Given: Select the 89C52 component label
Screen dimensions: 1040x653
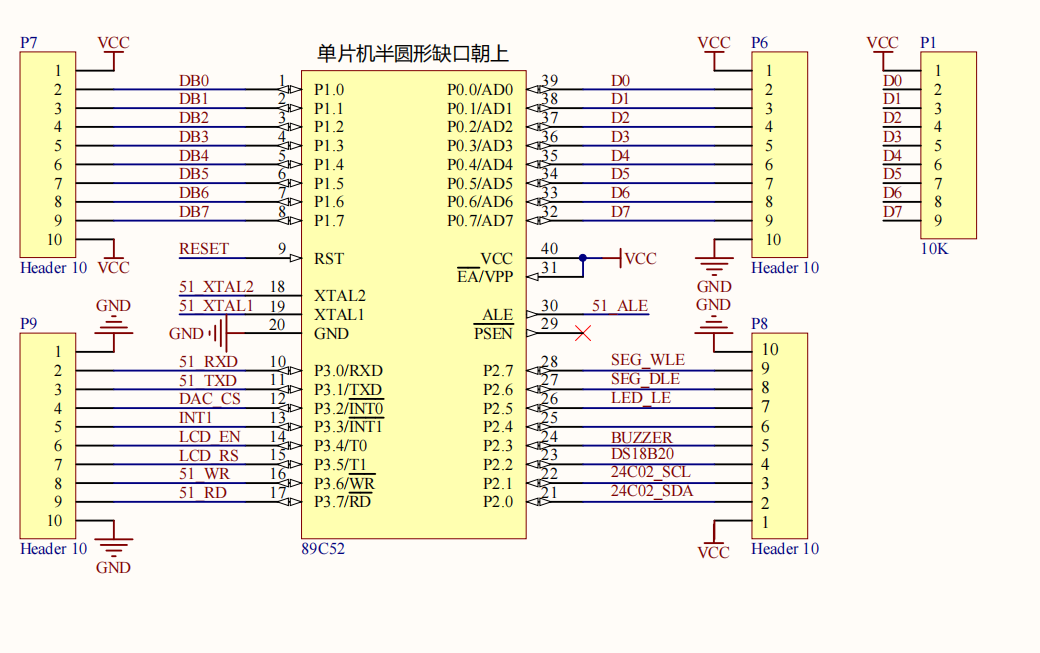Looking at the screenshot, I should pos(323,549).
